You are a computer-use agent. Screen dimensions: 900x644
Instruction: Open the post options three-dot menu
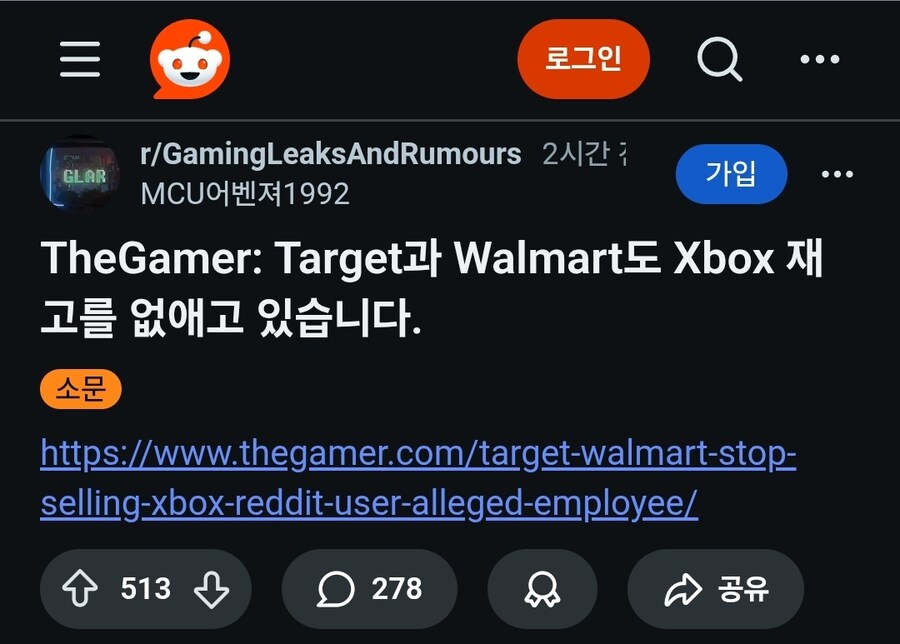point(837,174)
